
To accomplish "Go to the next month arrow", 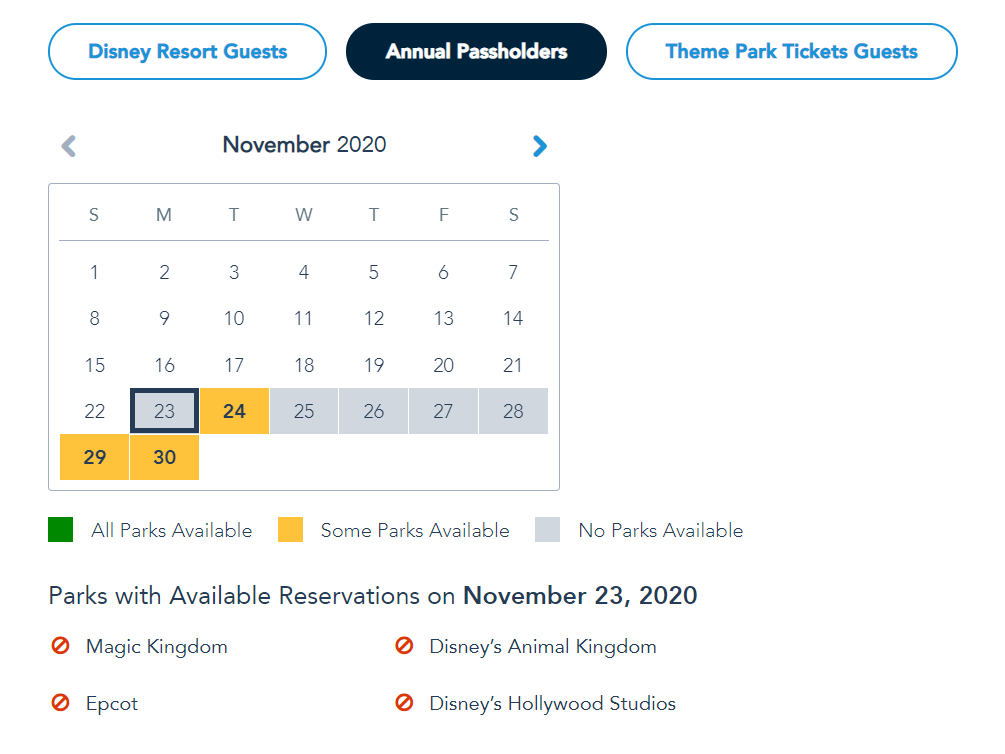I will click(x=540, y=146).
